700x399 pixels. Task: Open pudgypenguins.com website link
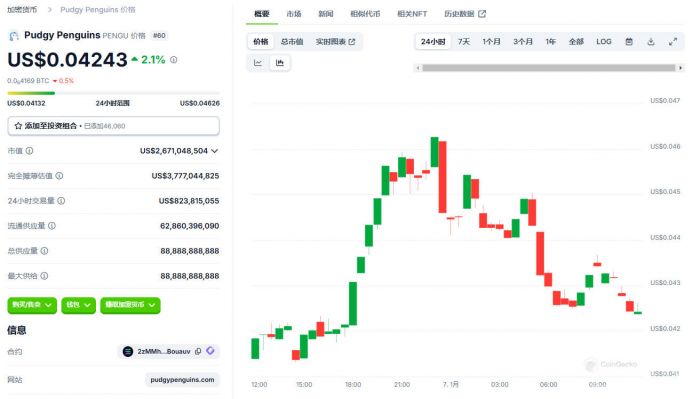[x=182, y=379]
